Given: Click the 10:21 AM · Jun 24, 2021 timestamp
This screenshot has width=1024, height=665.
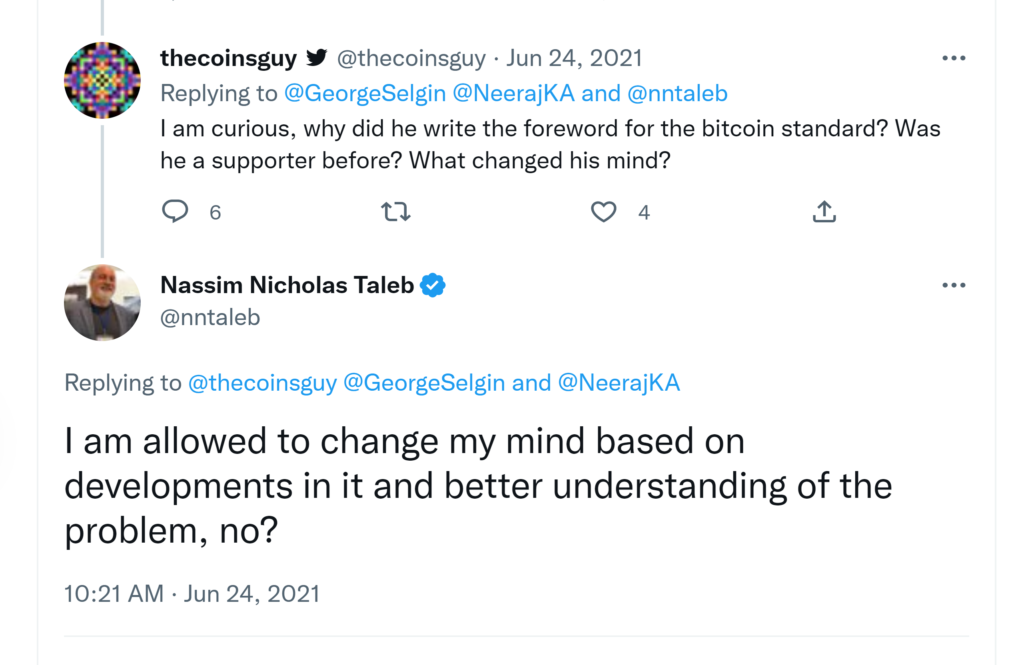Looking at the screenshot, I should point(192,593).
